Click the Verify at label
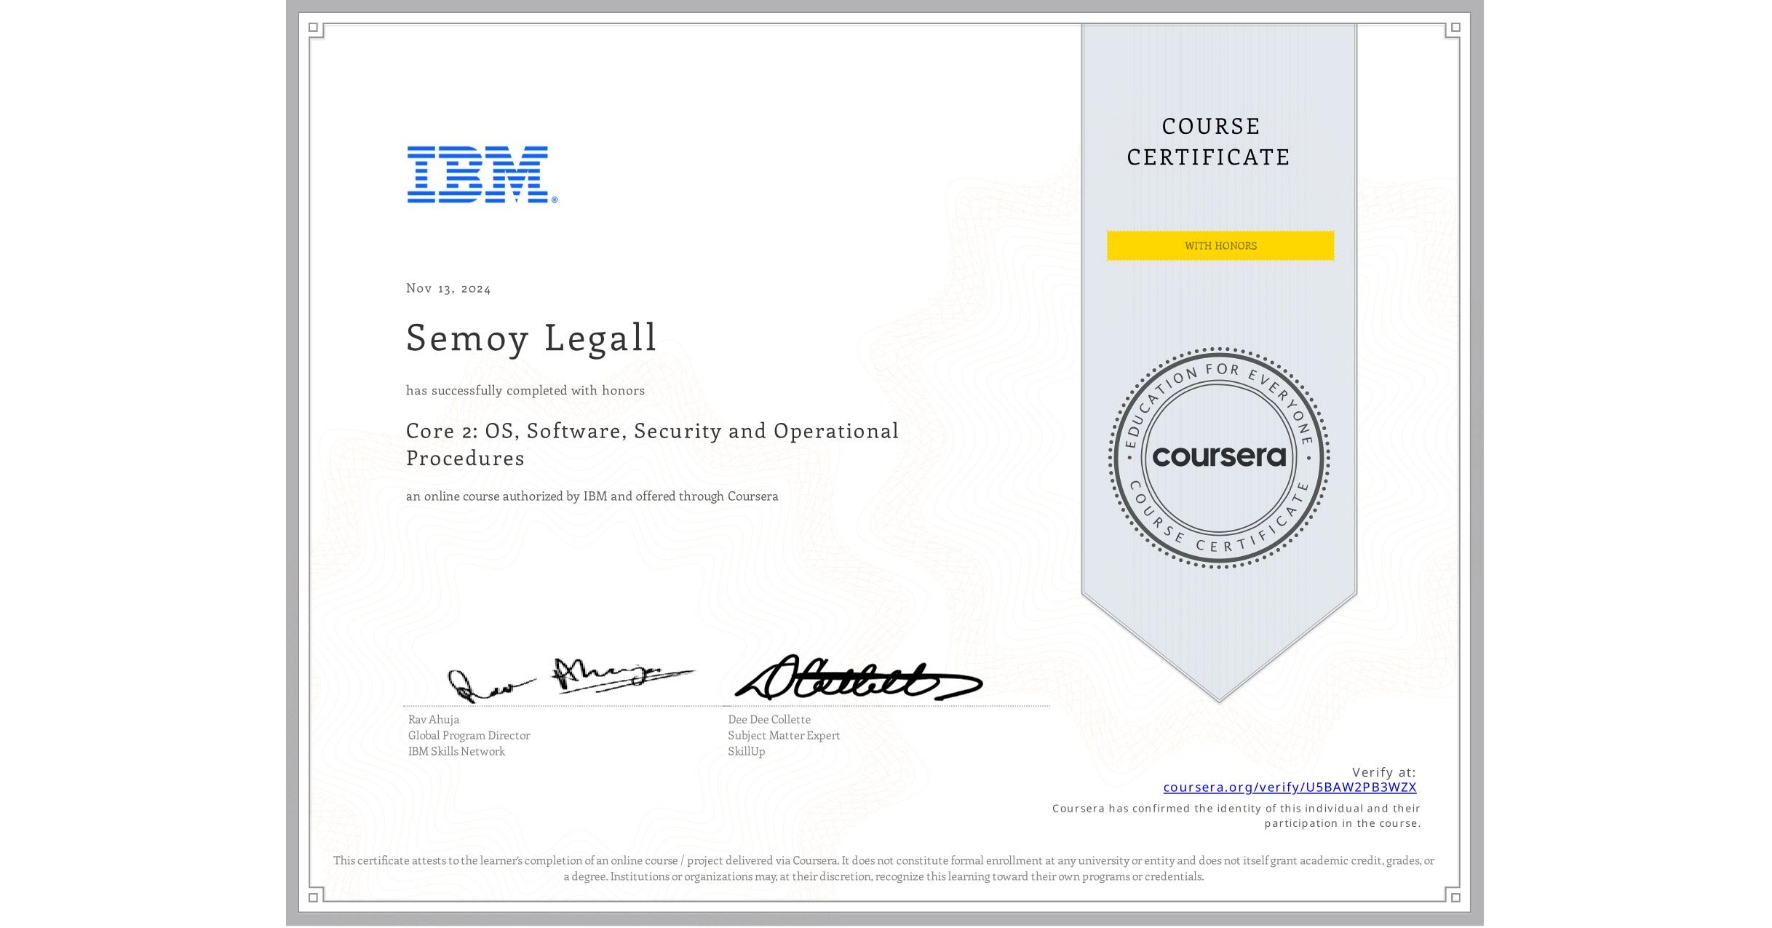Screen dimensions: 1772x928 click(1384, 770)
